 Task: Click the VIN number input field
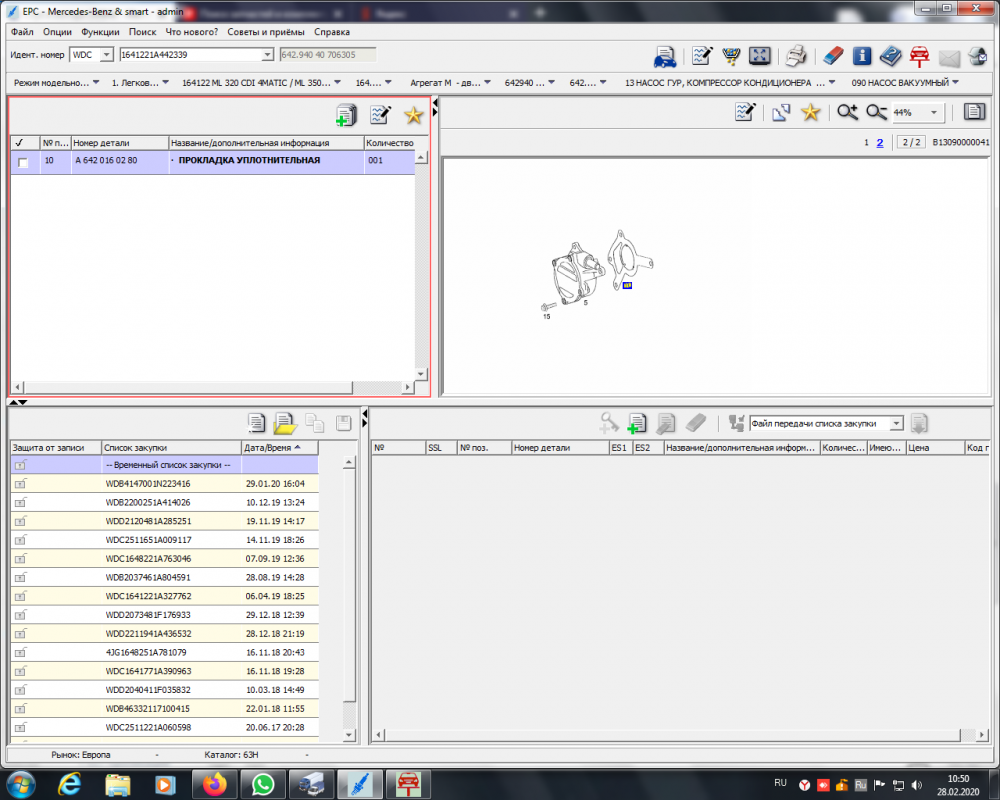(x=191, y=55)
